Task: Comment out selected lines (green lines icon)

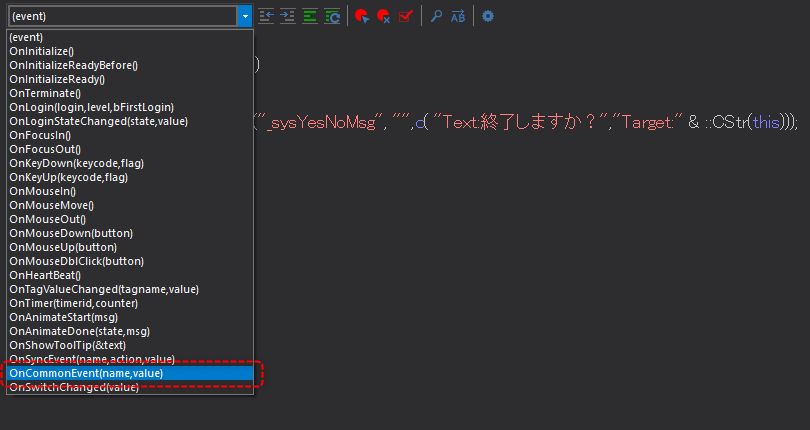Action: [309, 17]
